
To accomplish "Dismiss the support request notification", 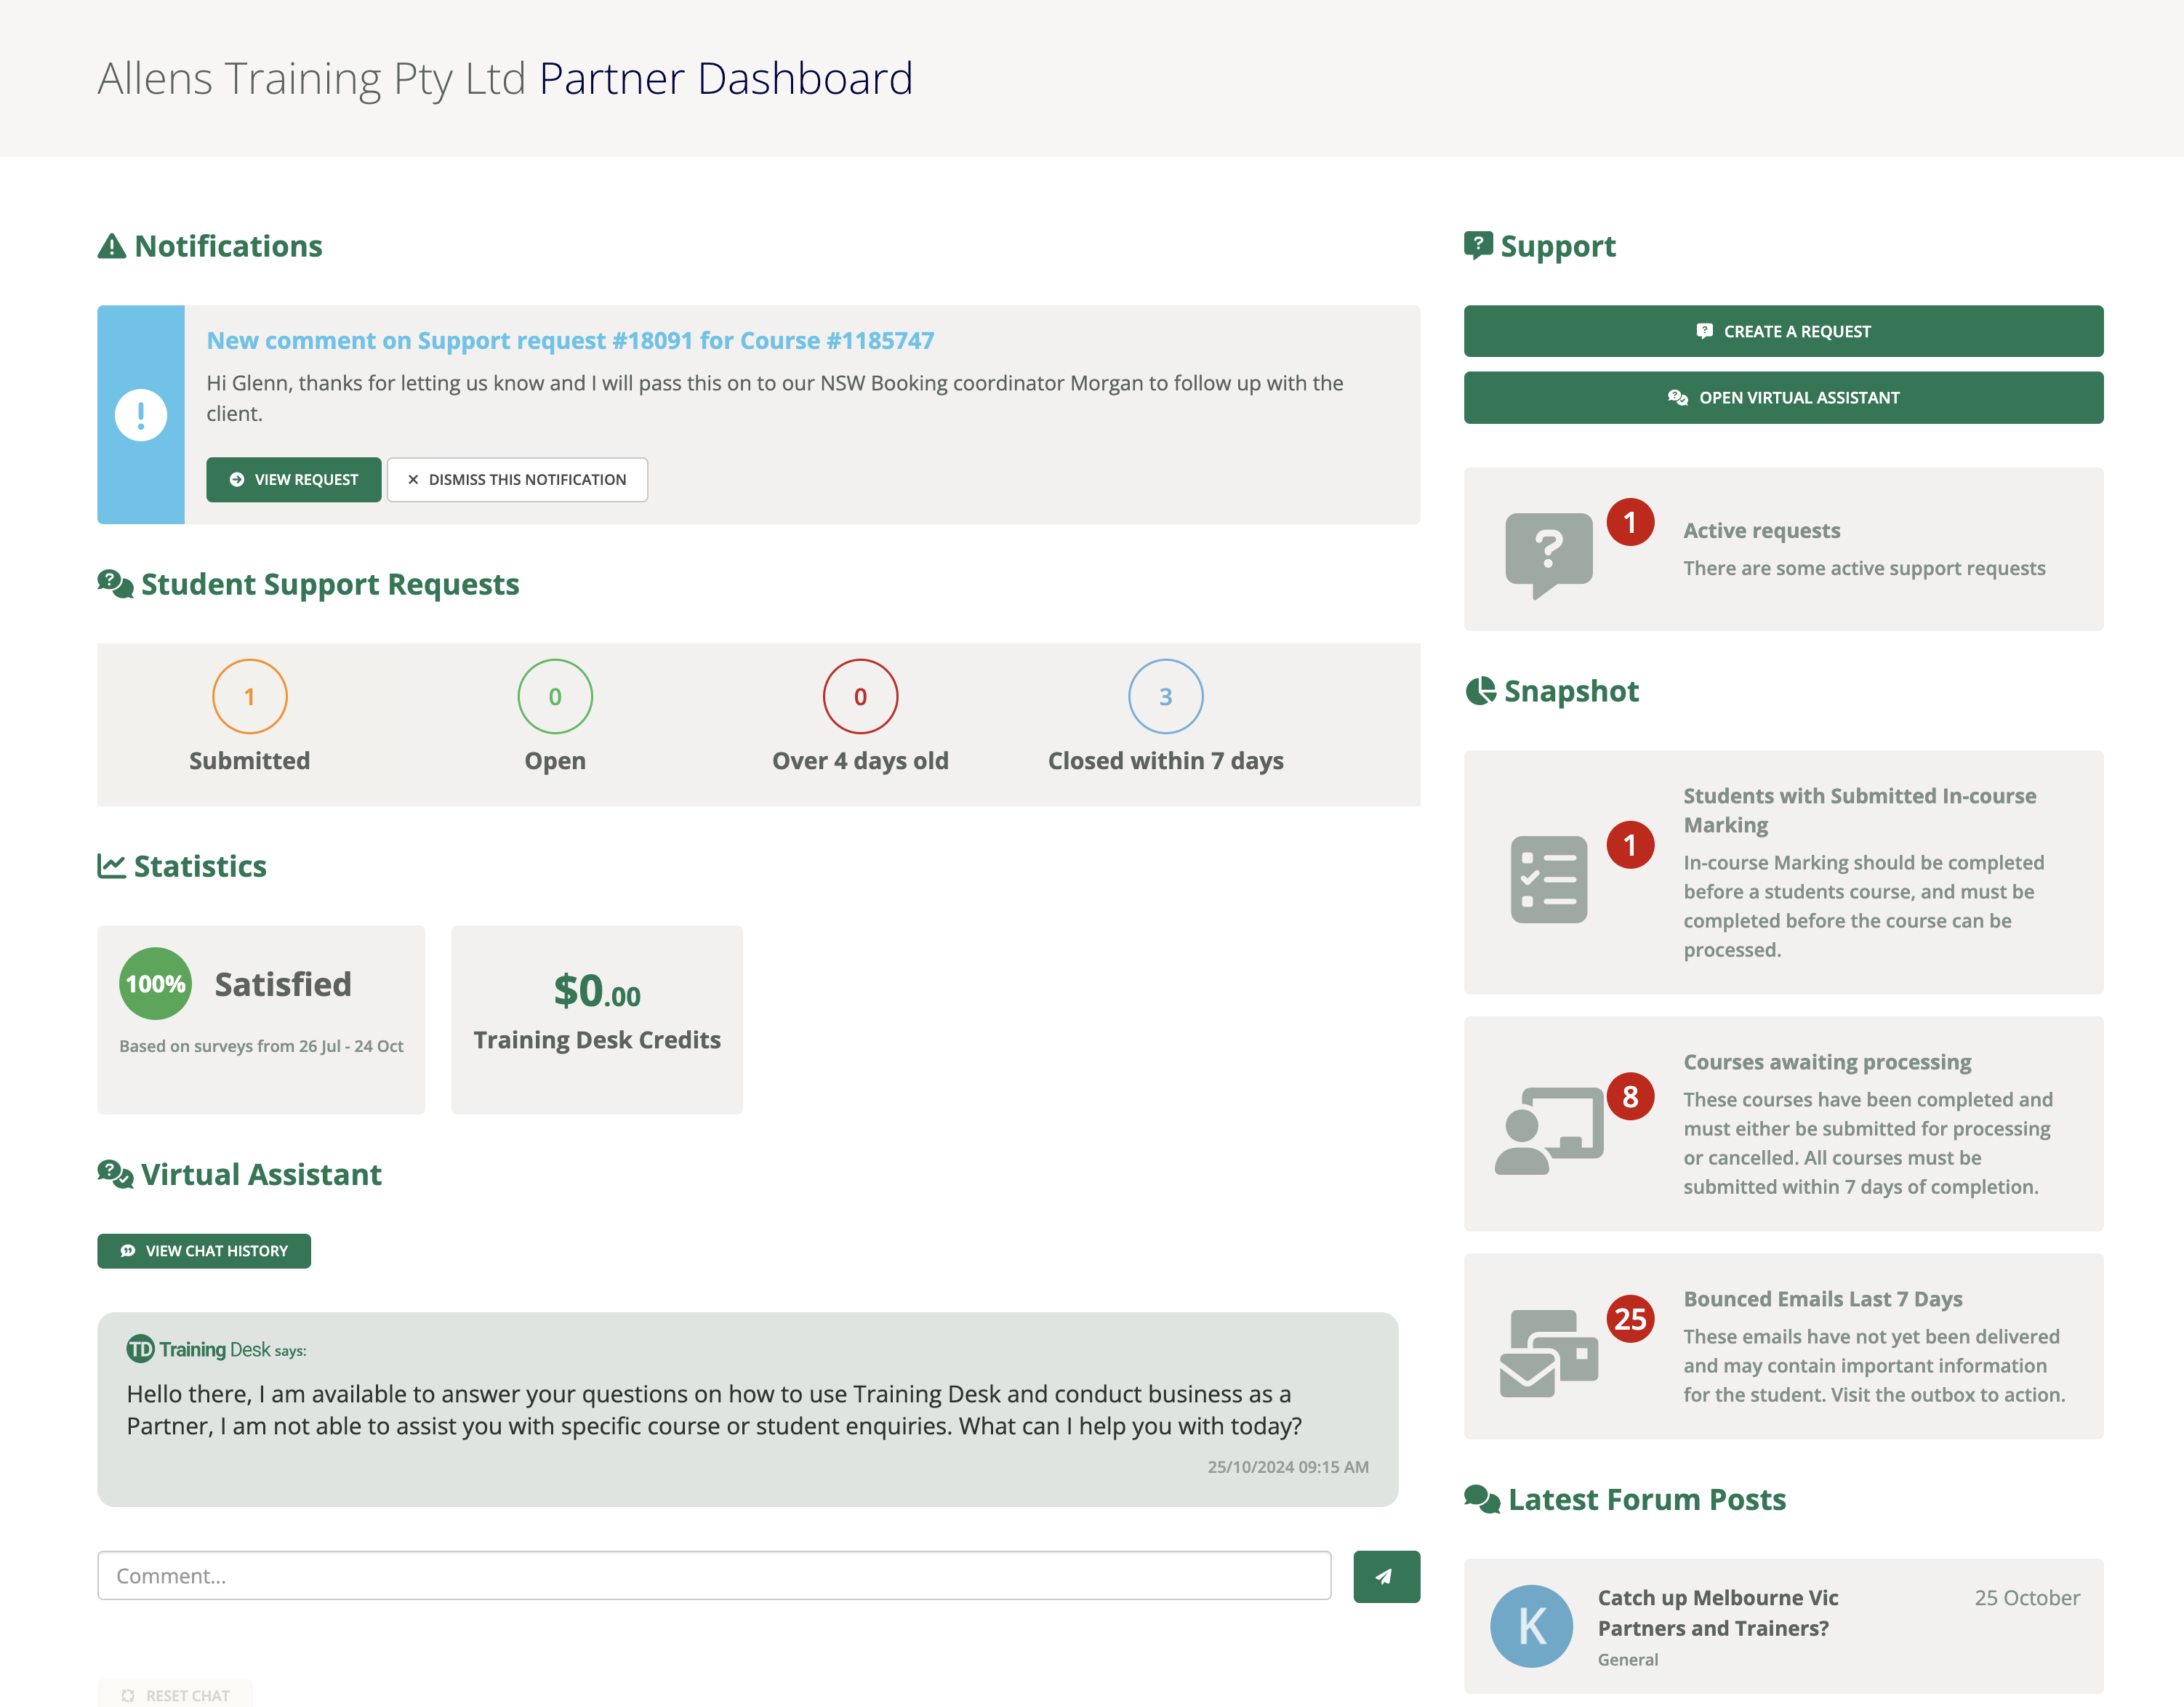I will 516,478.
